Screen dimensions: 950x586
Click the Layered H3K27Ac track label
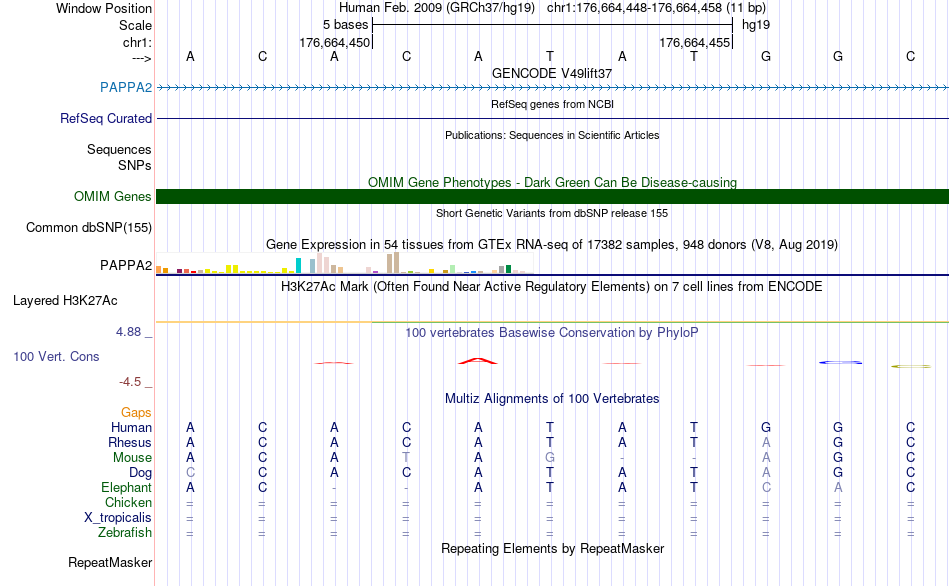[x=65, y=301]
